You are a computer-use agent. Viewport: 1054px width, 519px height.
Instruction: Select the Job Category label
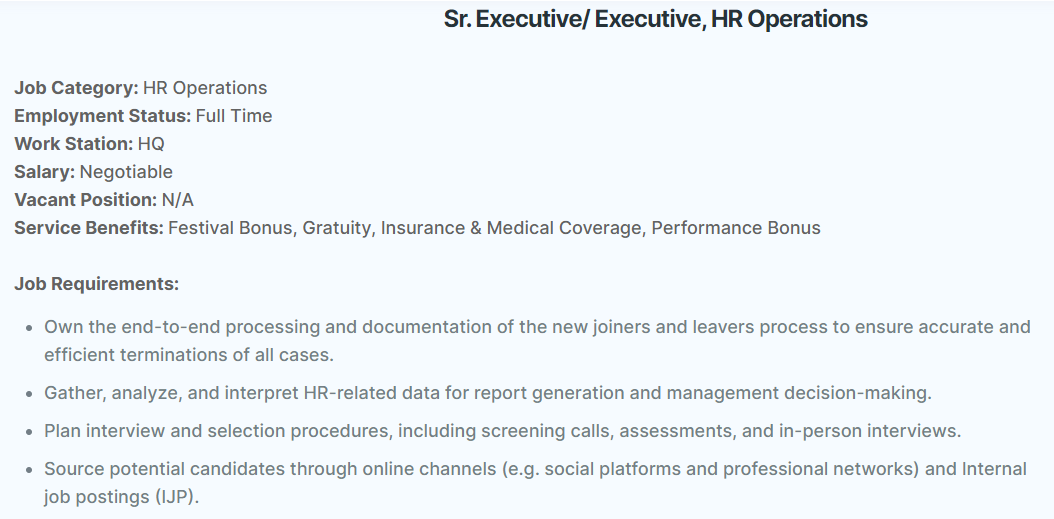[x=77, y=88]
